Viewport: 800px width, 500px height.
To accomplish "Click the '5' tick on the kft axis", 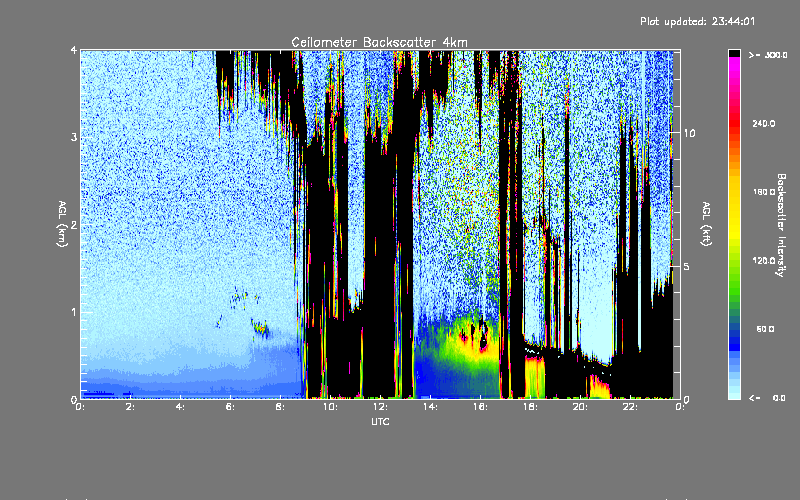I will [x=687, y=266].
